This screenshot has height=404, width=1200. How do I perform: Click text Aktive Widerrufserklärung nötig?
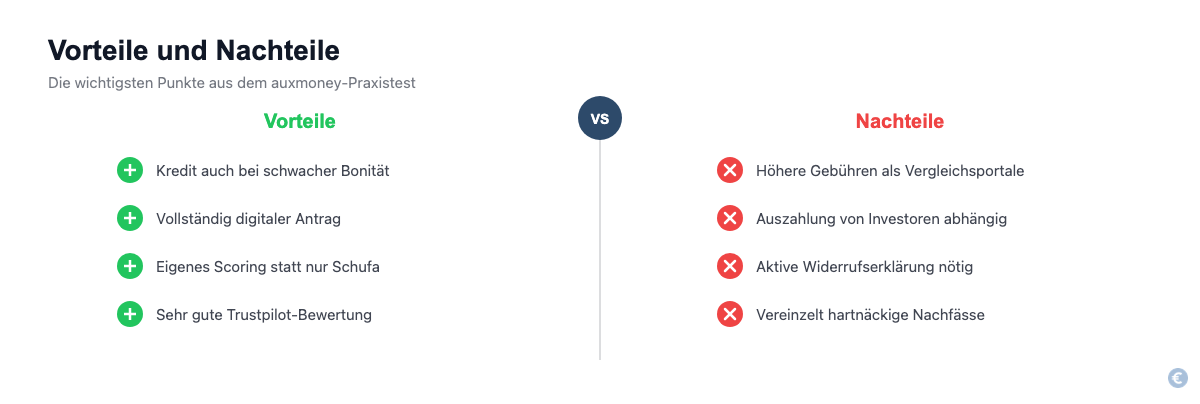864,267
